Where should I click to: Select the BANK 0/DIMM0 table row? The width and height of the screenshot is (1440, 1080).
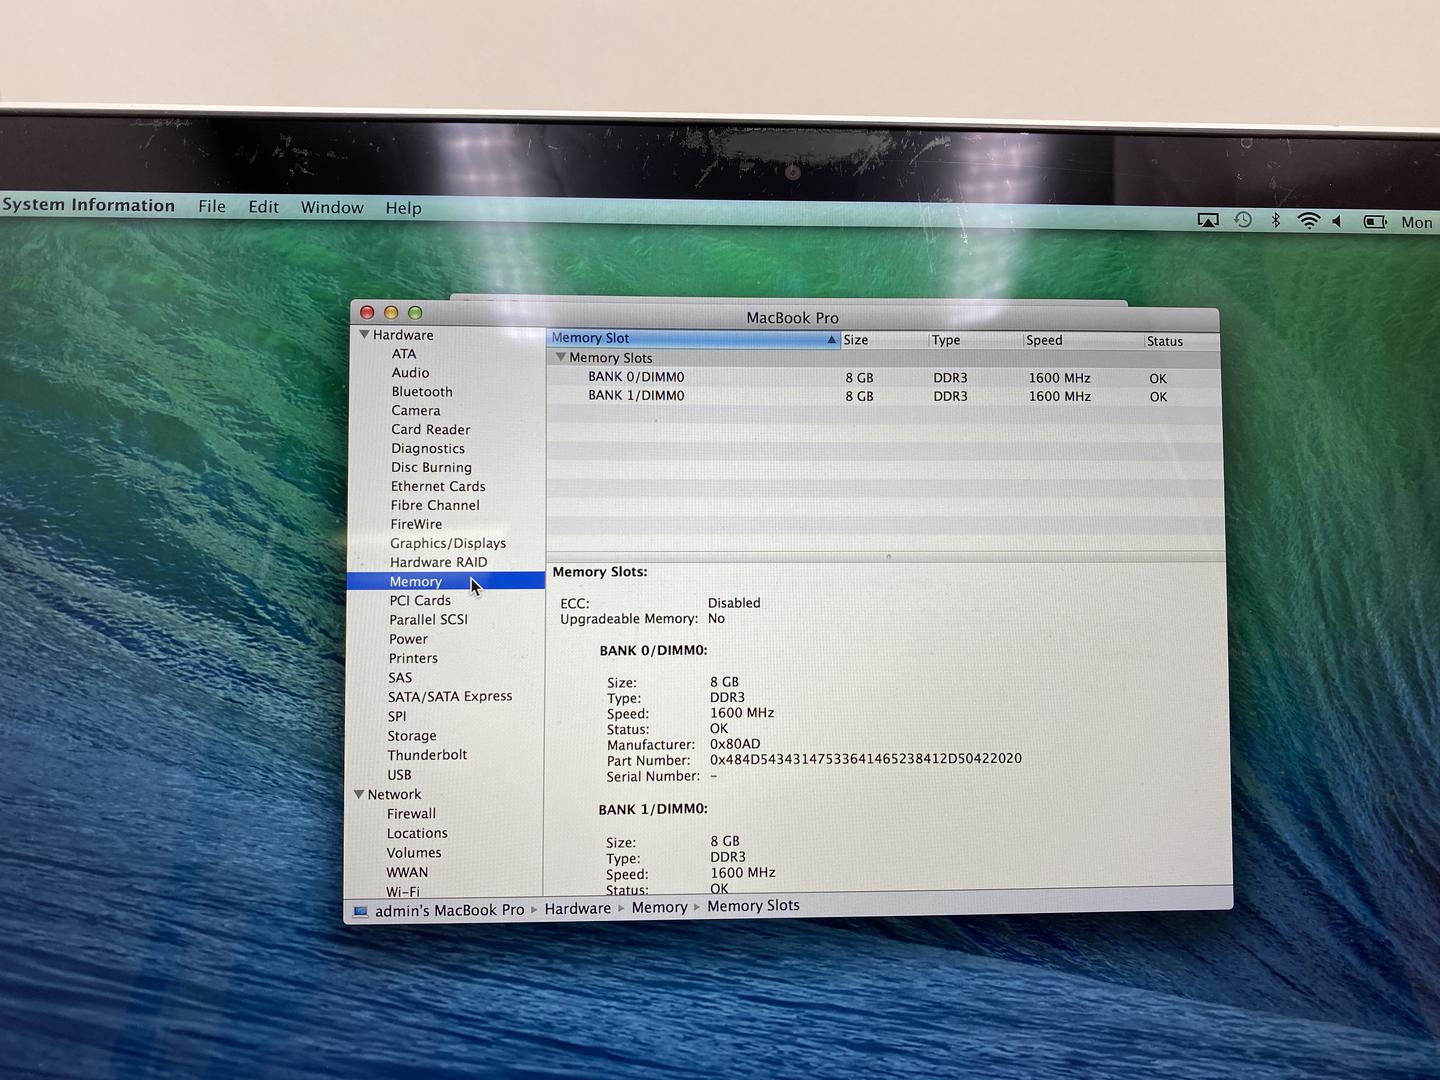pyautogui.click(x=883, y=378)
